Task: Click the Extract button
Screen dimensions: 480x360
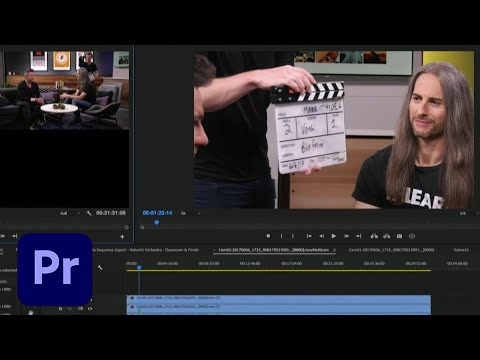Action: (387, 236)
